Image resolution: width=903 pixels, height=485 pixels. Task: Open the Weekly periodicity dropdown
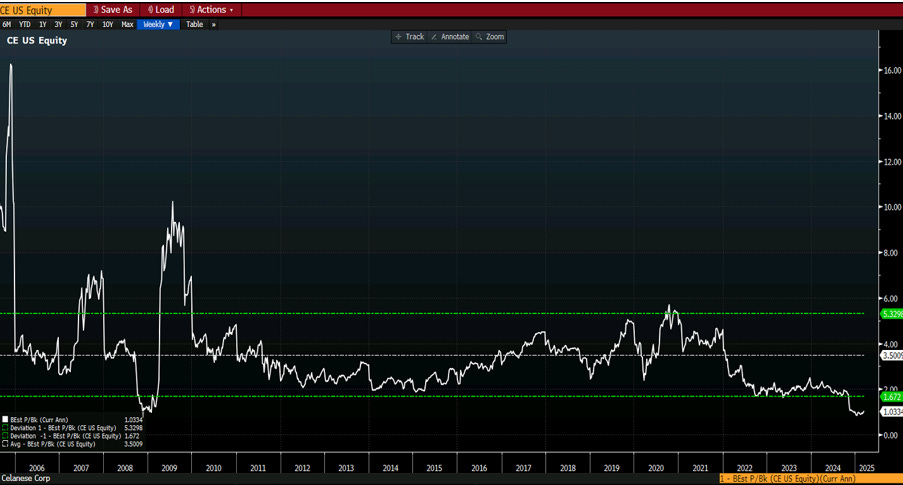click(x=158, y=24)
